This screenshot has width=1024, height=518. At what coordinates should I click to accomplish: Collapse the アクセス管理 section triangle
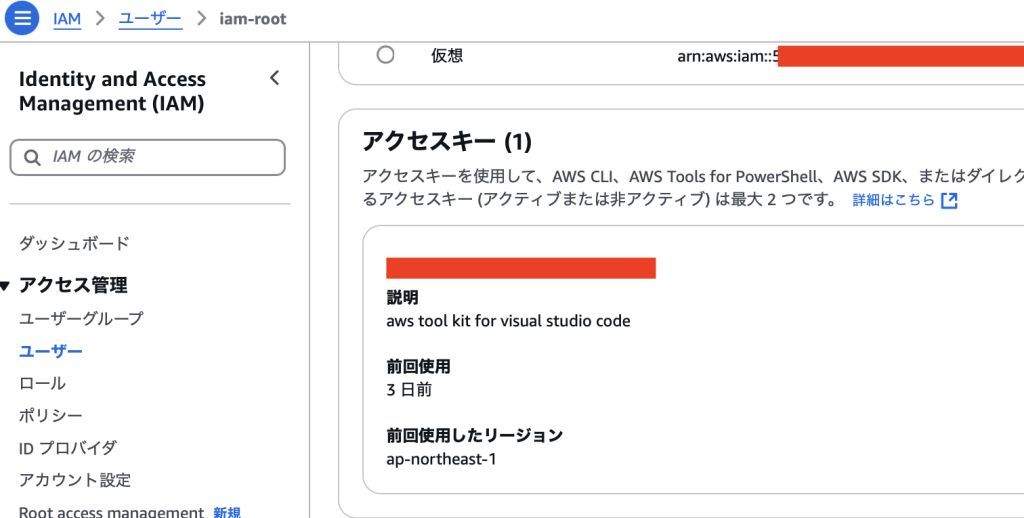point(6,286)
